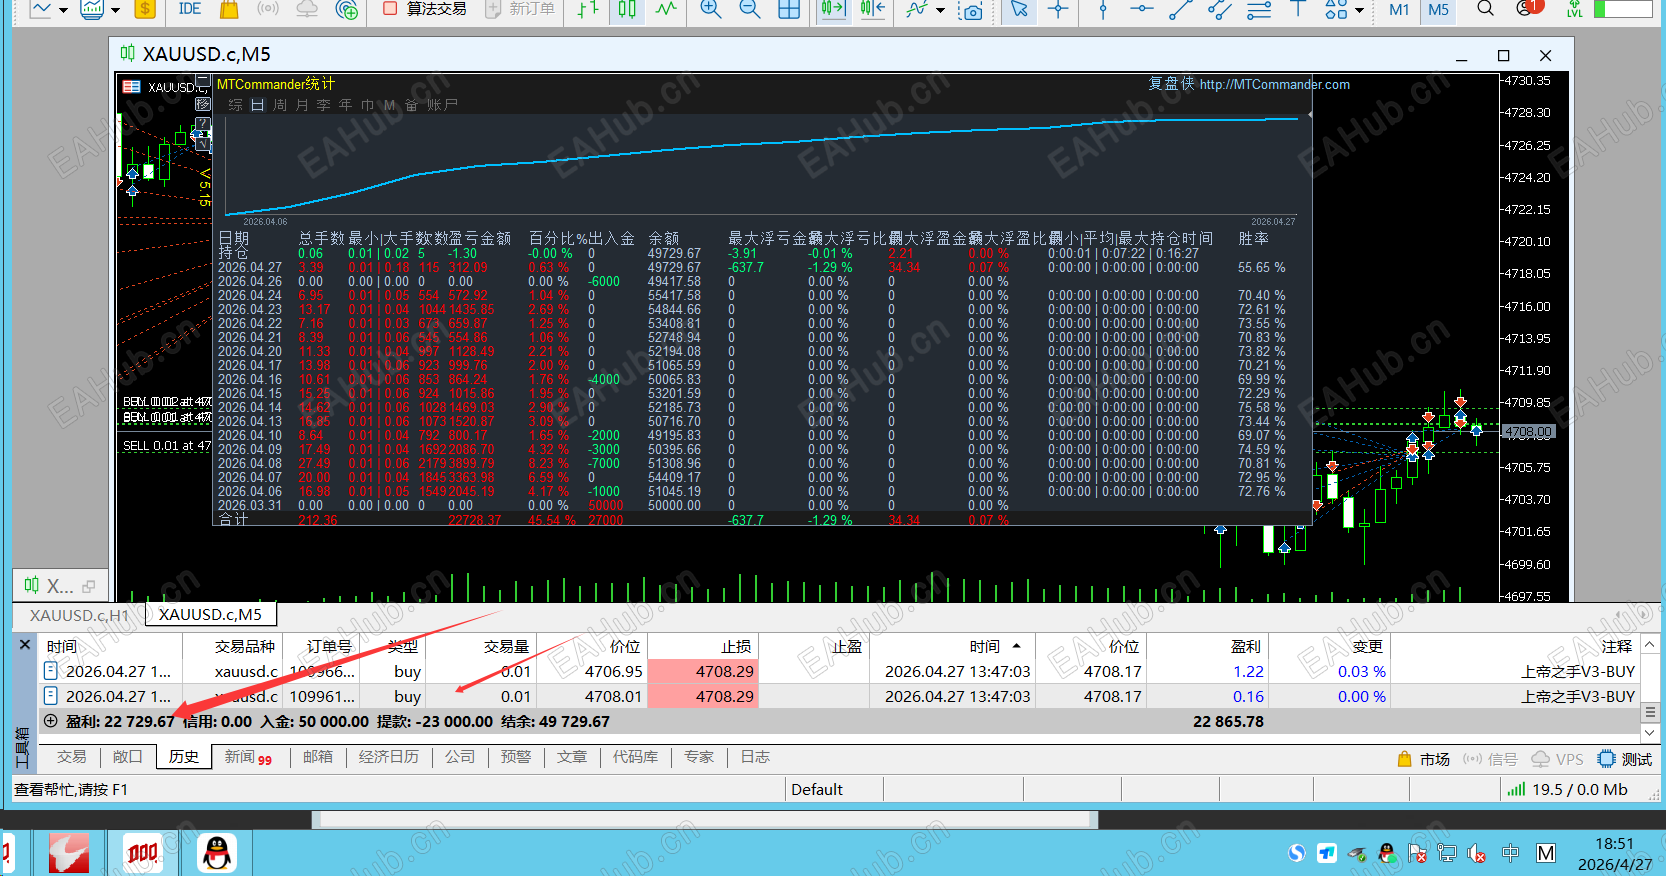Screen dimensions: 1666x876
Task: Draw a horizontal line on chart
Action: click(x=1141, y=9)
